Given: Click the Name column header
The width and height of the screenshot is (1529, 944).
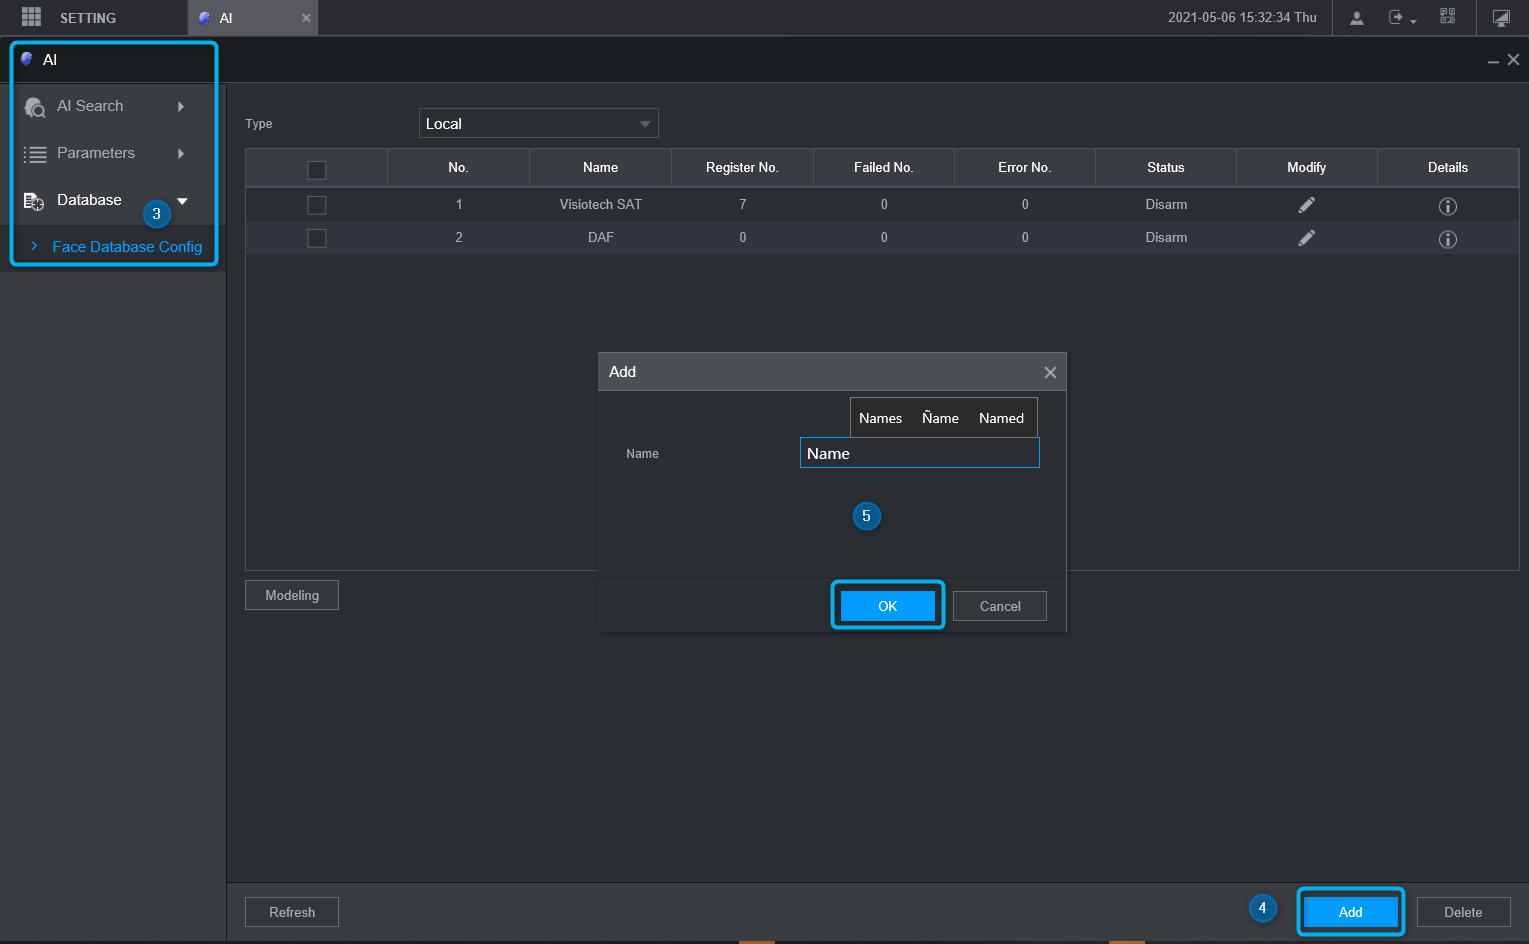Looking at the screenshot, I should [x=601, y=167].
